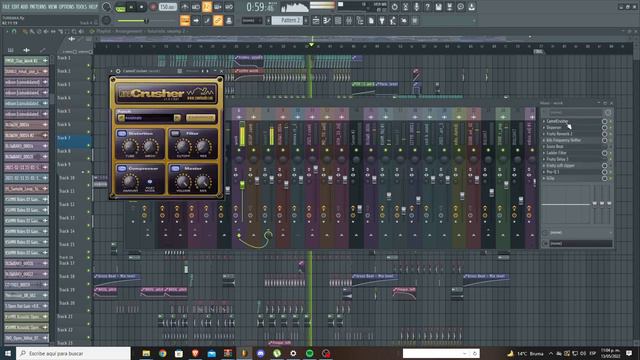Click the Filter Cutoff knob
Viewport: 640px width, 360px height.
click(x=183, y=146)
